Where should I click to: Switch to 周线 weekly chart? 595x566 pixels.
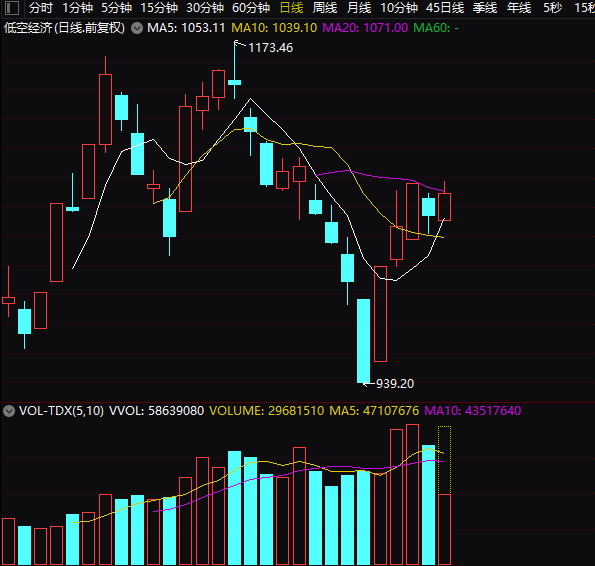(325, 8)
